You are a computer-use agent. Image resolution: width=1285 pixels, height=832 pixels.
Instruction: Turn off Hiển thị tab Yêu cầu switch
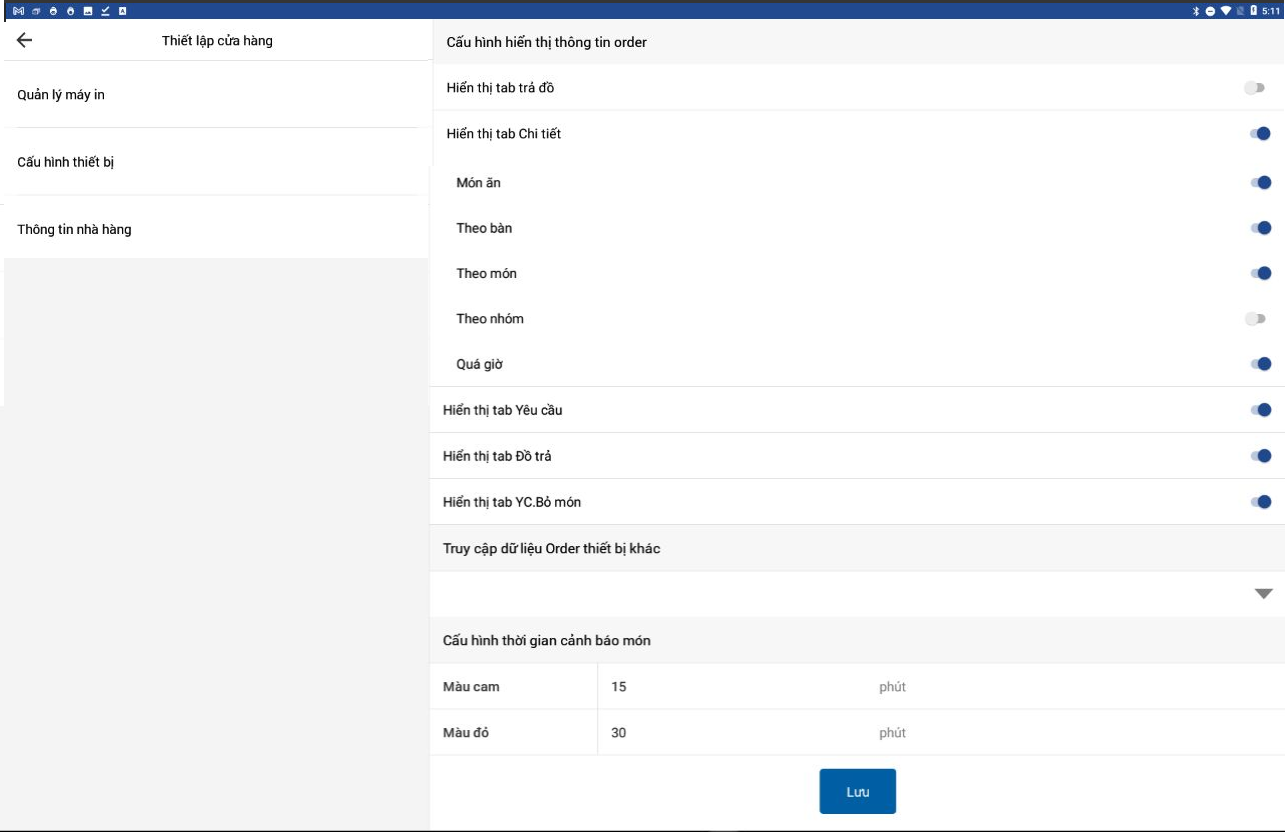point(1260,410)
